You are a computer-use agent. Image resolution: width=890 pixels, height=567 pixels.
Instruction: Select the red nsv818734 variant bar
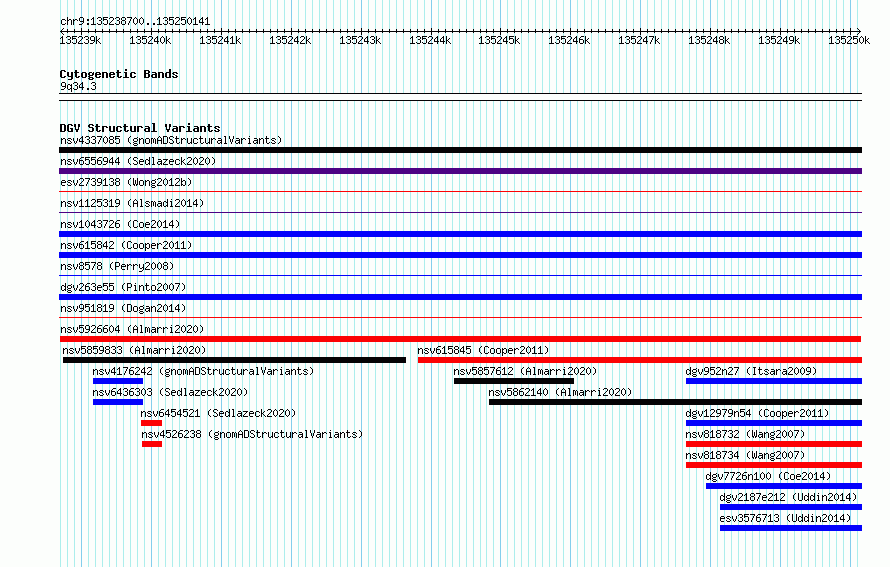[x=774, y=465]
